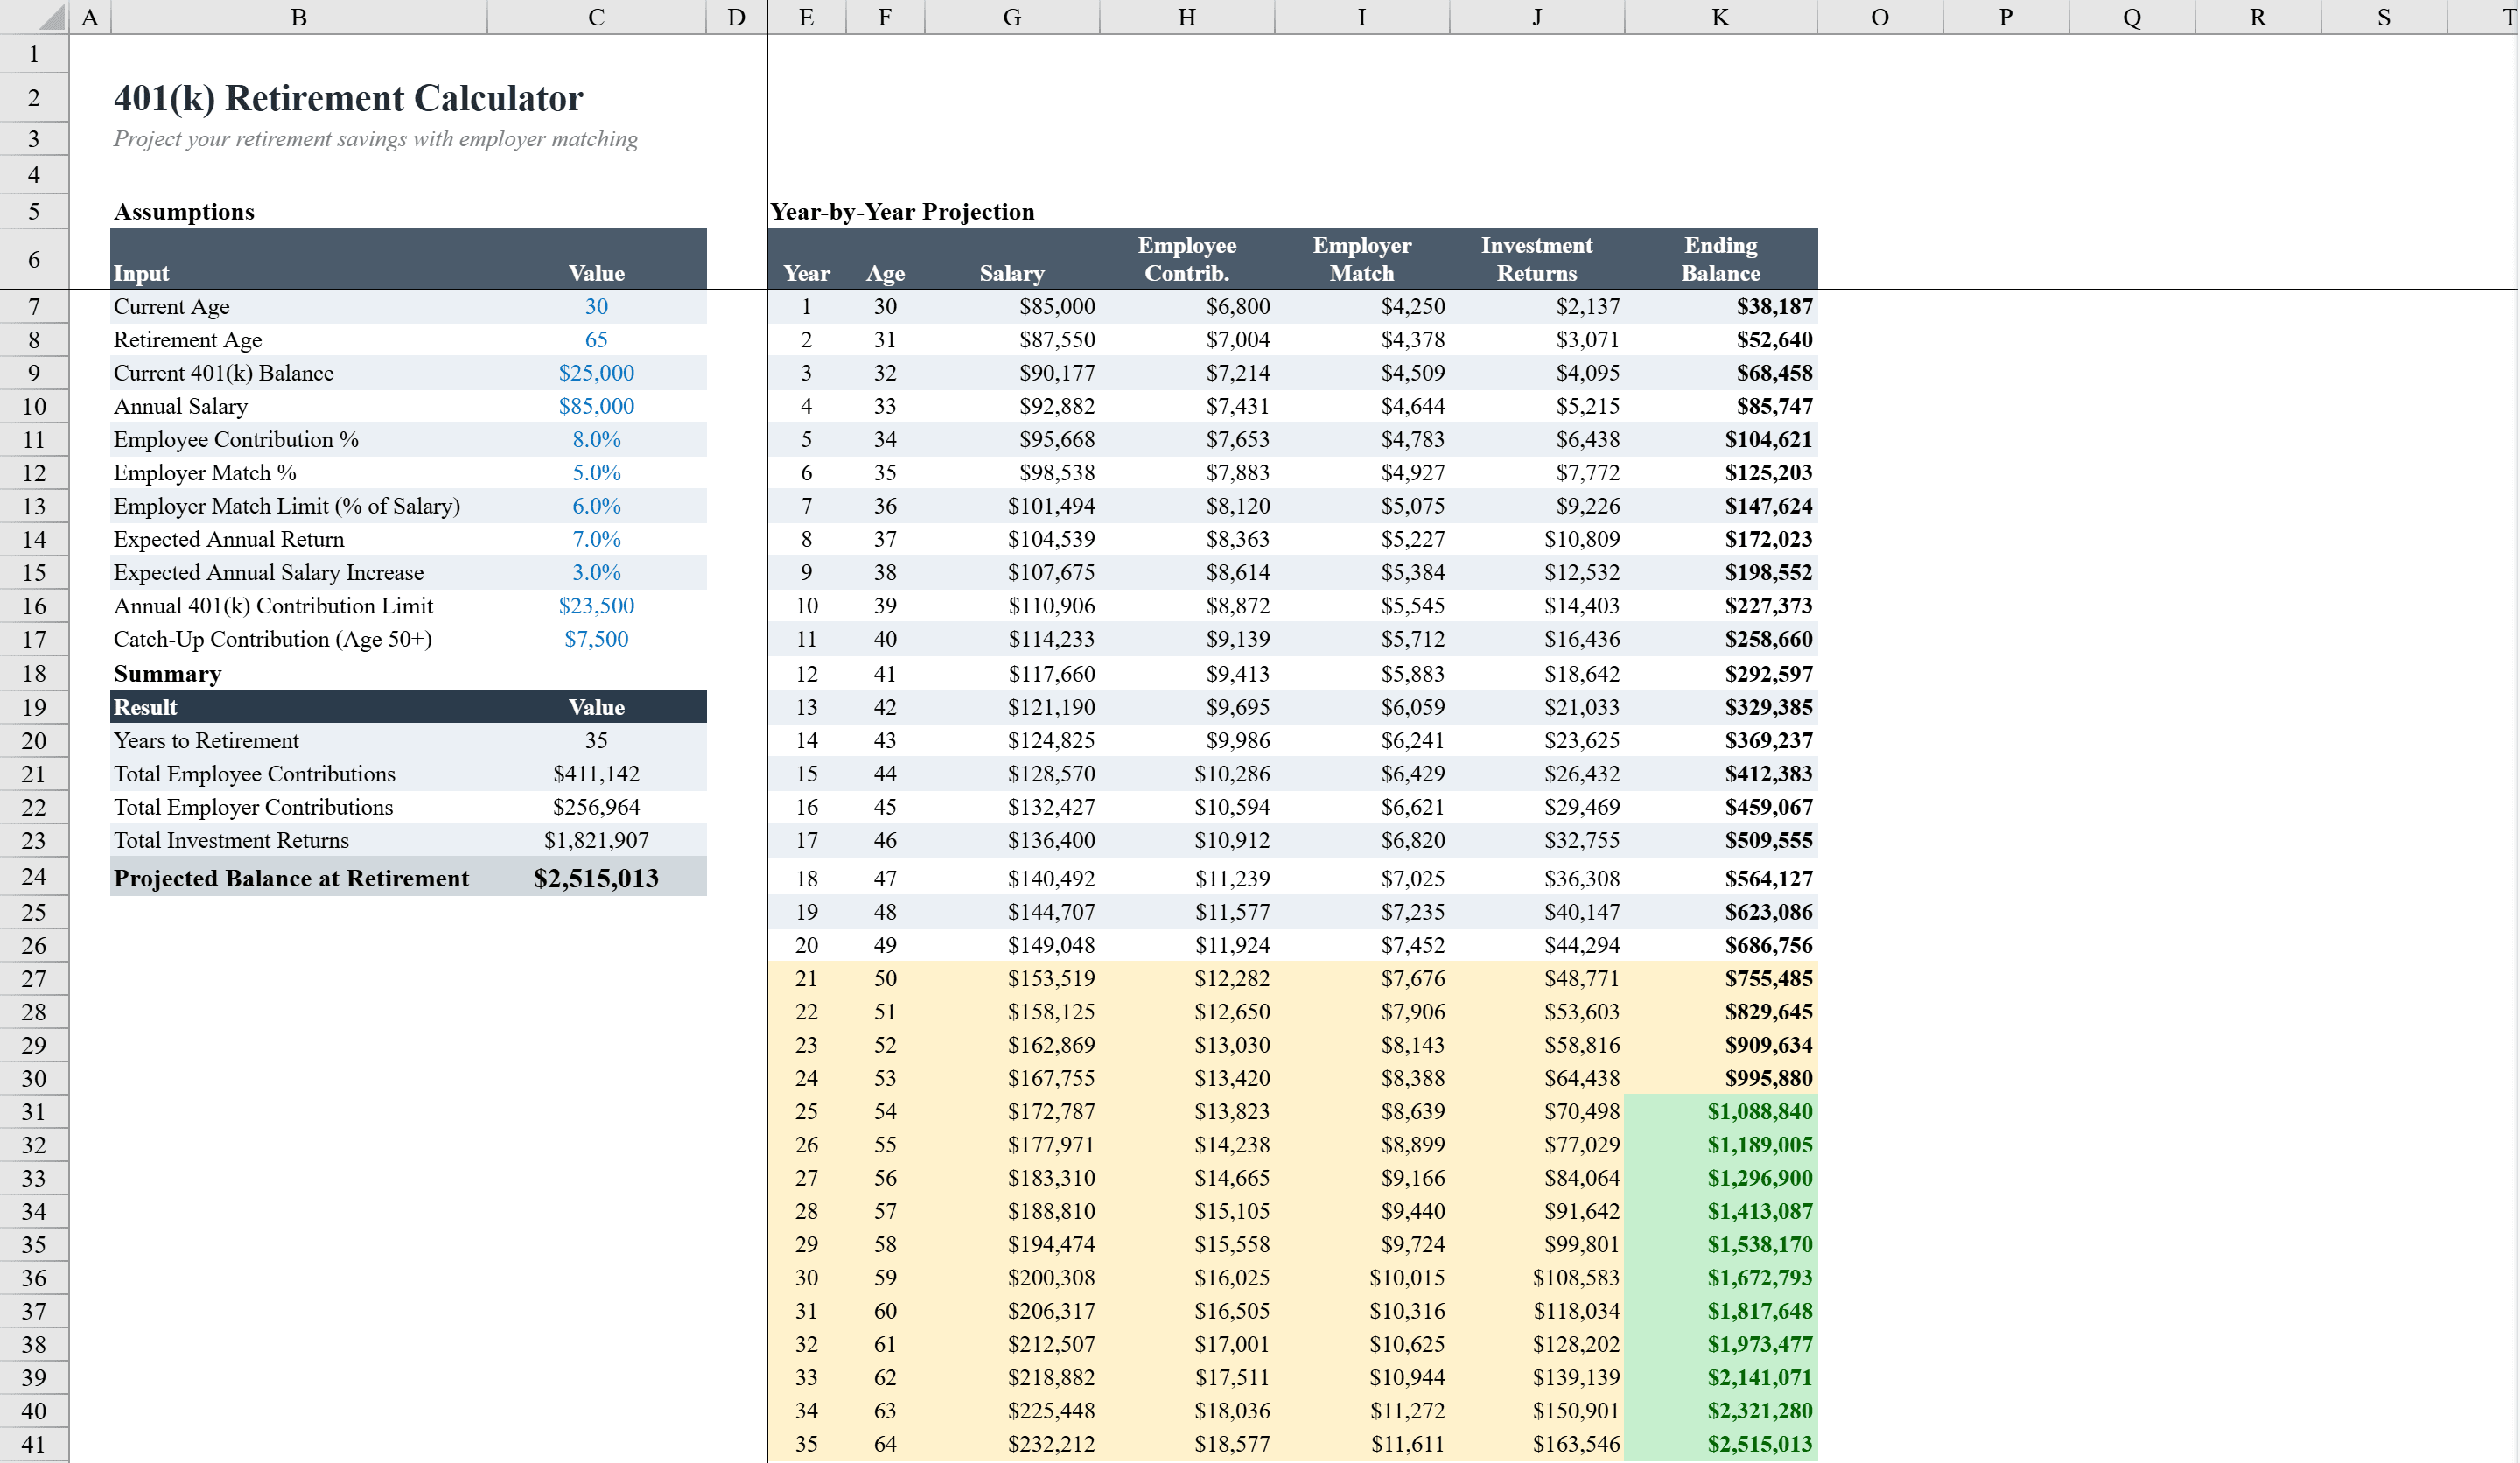
Task: Select column K header
Action: (x=1722, y=17)
